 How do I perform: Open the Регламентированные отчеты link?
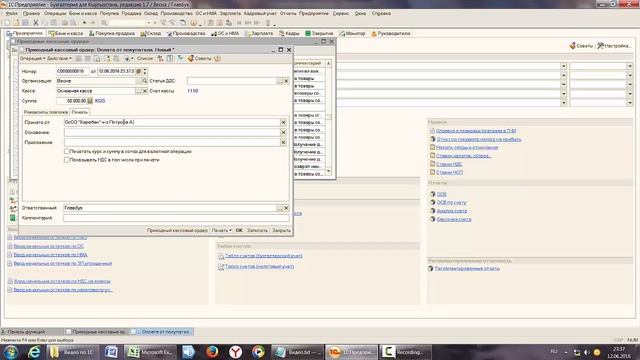click(x=467, y=268)
